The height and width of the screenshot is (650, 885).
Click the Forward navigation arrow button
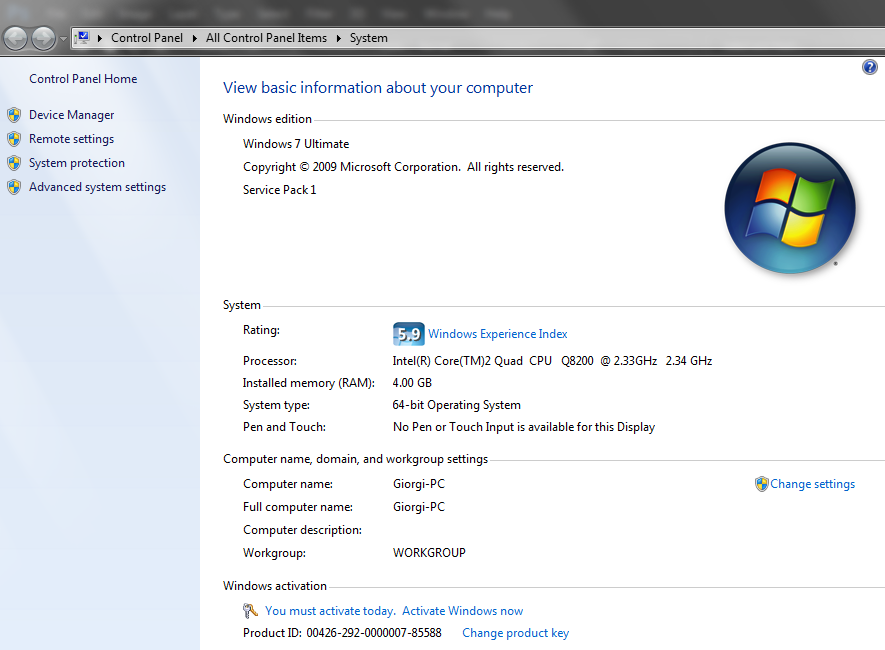(43, 38)
